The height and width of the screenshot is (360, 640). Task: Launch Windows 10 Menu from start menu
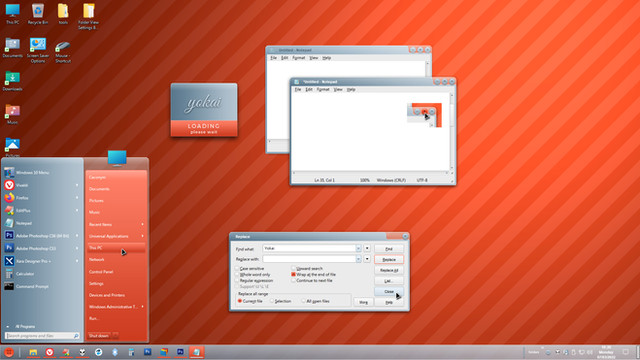[x=28, y=173]
